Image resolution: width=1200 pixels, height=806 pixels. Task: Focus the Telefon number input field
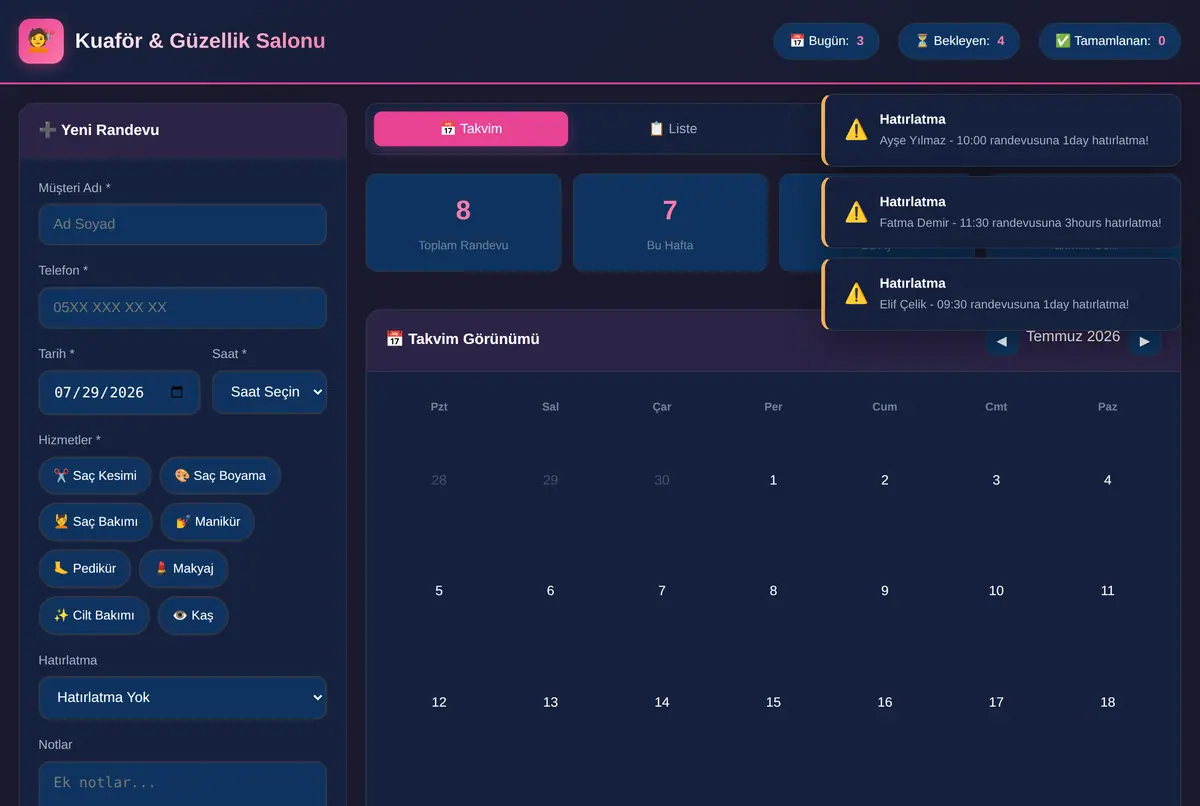click(183, 307)
